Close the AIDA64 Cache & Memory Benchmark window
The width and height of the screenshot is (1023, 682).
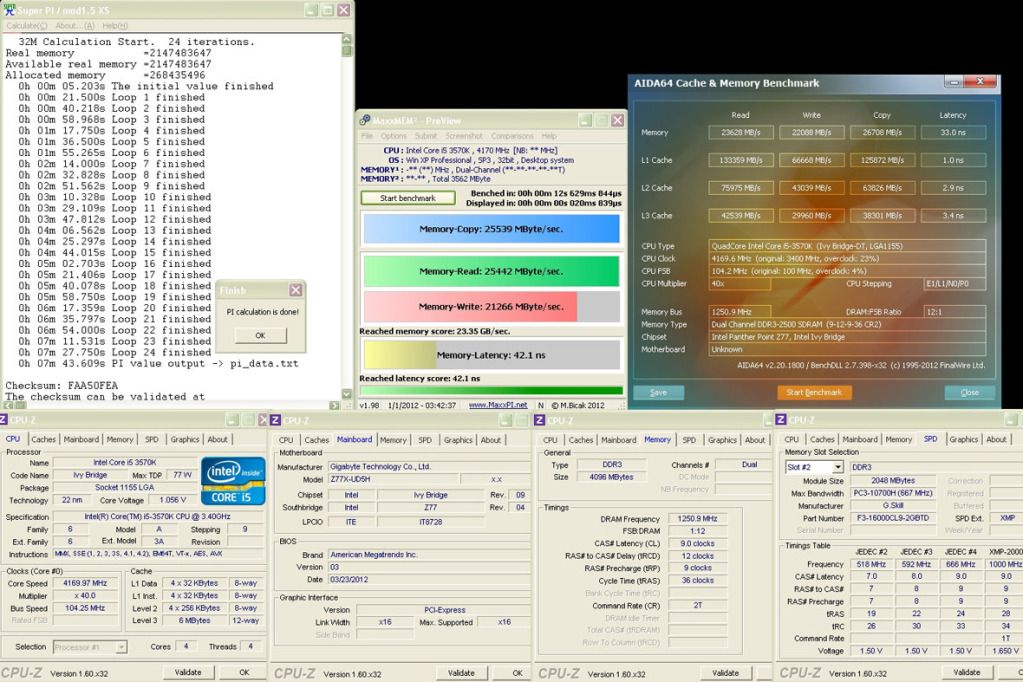tap(980, 82)
